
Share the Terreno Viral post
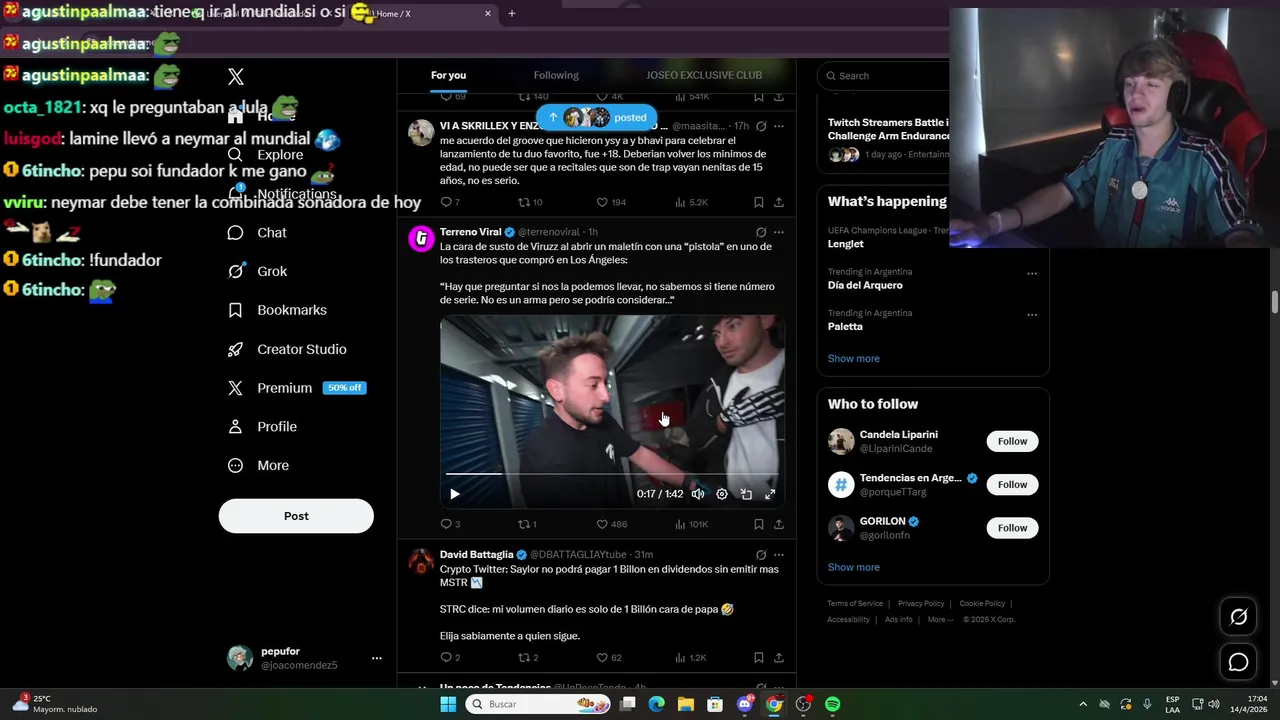pos(779,524)
